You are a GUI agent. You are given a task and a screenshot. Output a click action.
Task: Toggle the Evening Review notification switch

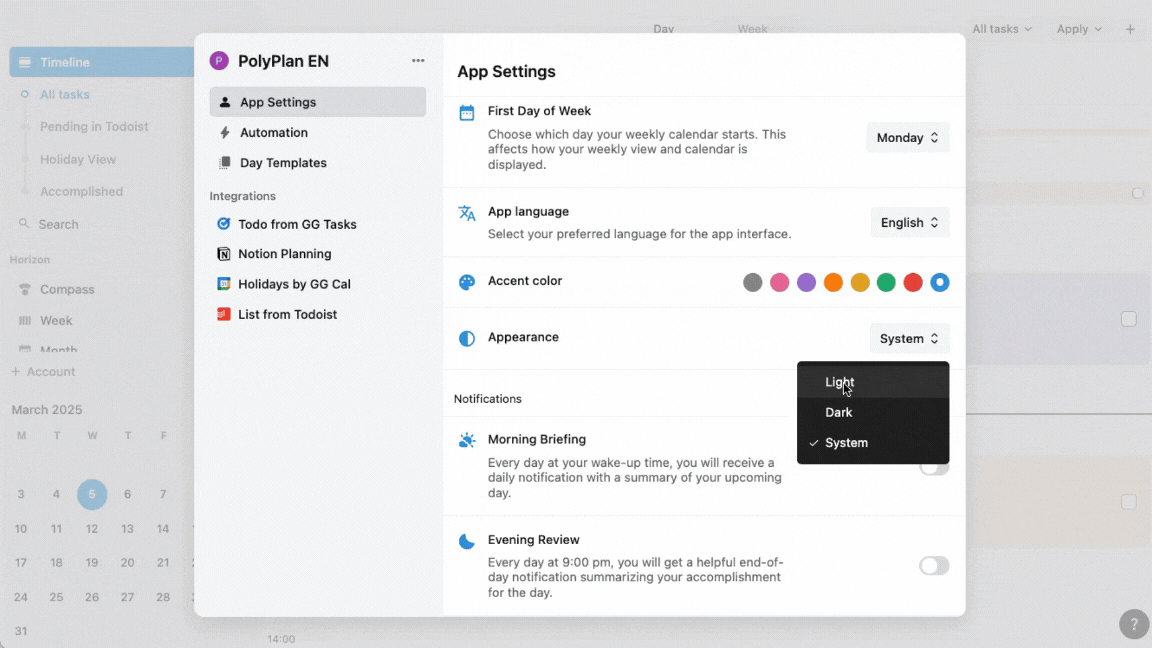pyautogui.click(x=933, y=566)
